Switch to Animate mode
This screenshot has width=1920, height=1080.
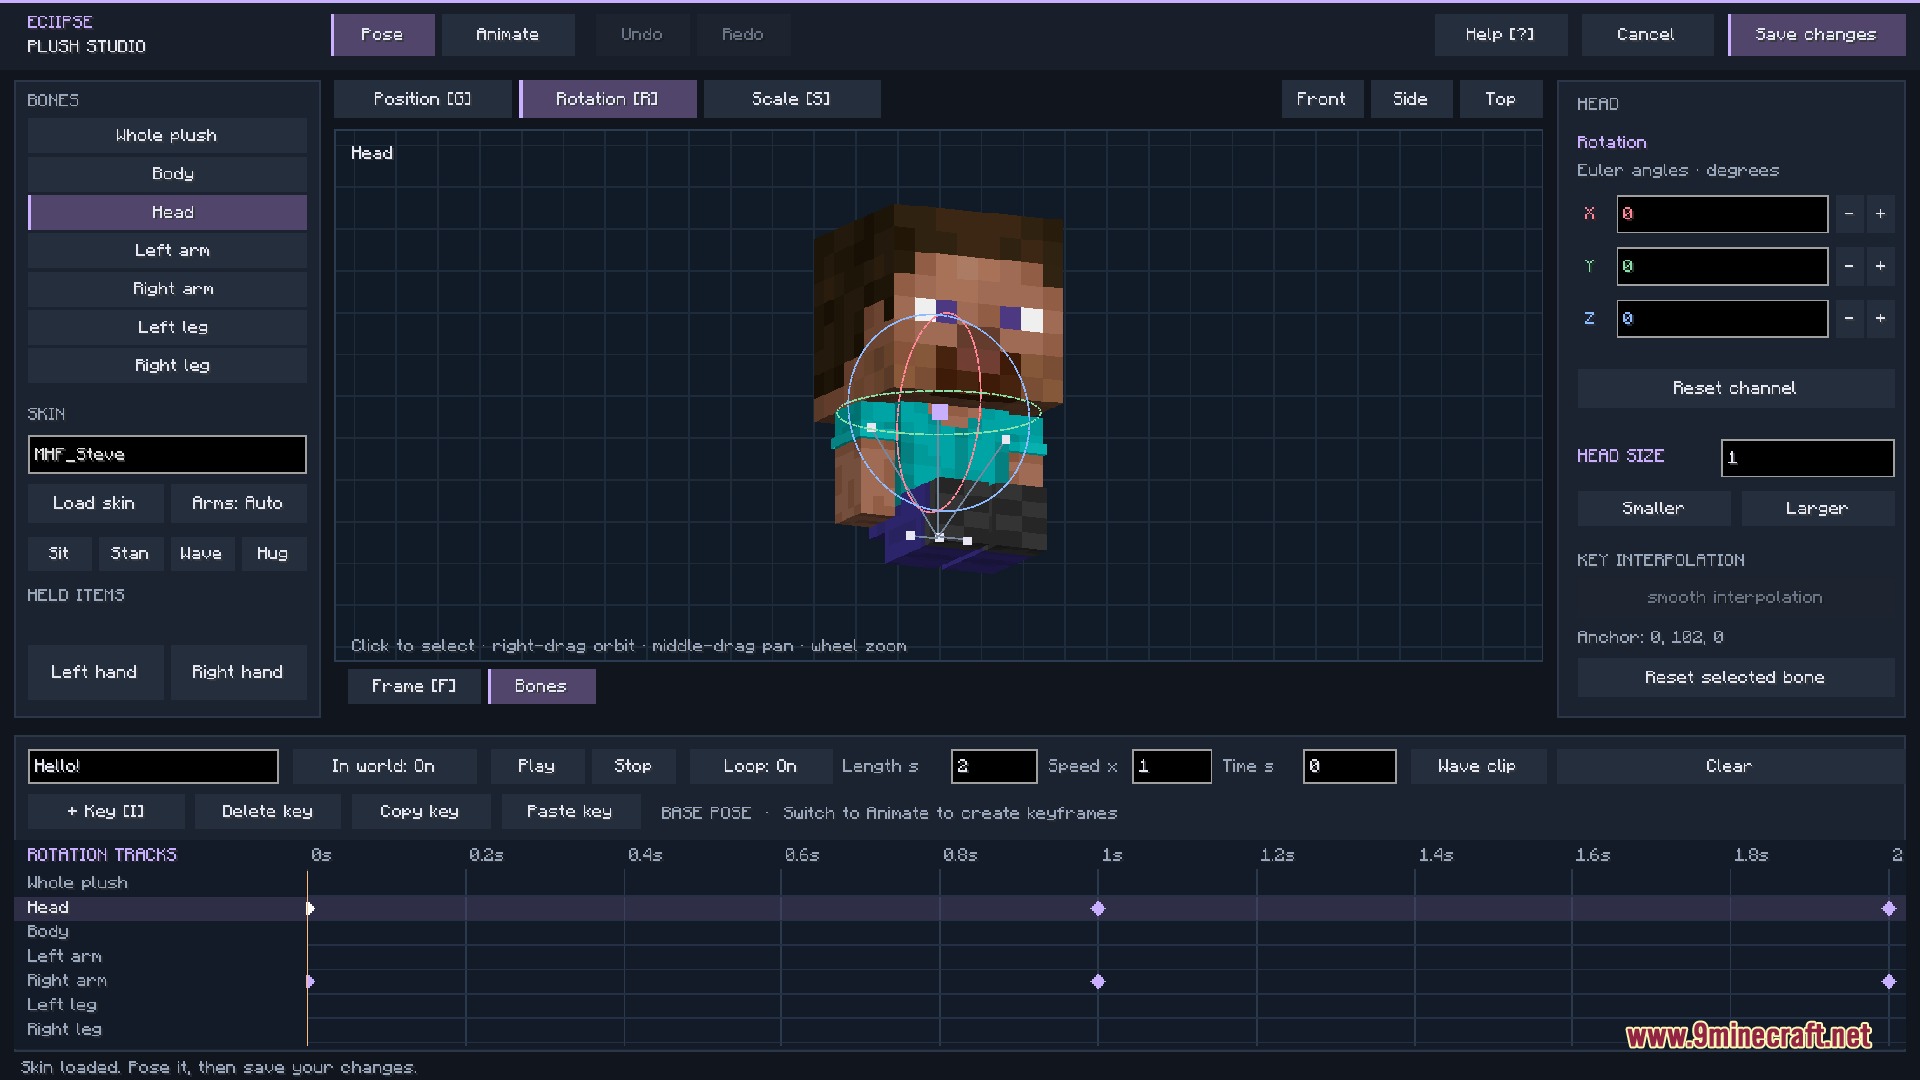click(508, 35)
